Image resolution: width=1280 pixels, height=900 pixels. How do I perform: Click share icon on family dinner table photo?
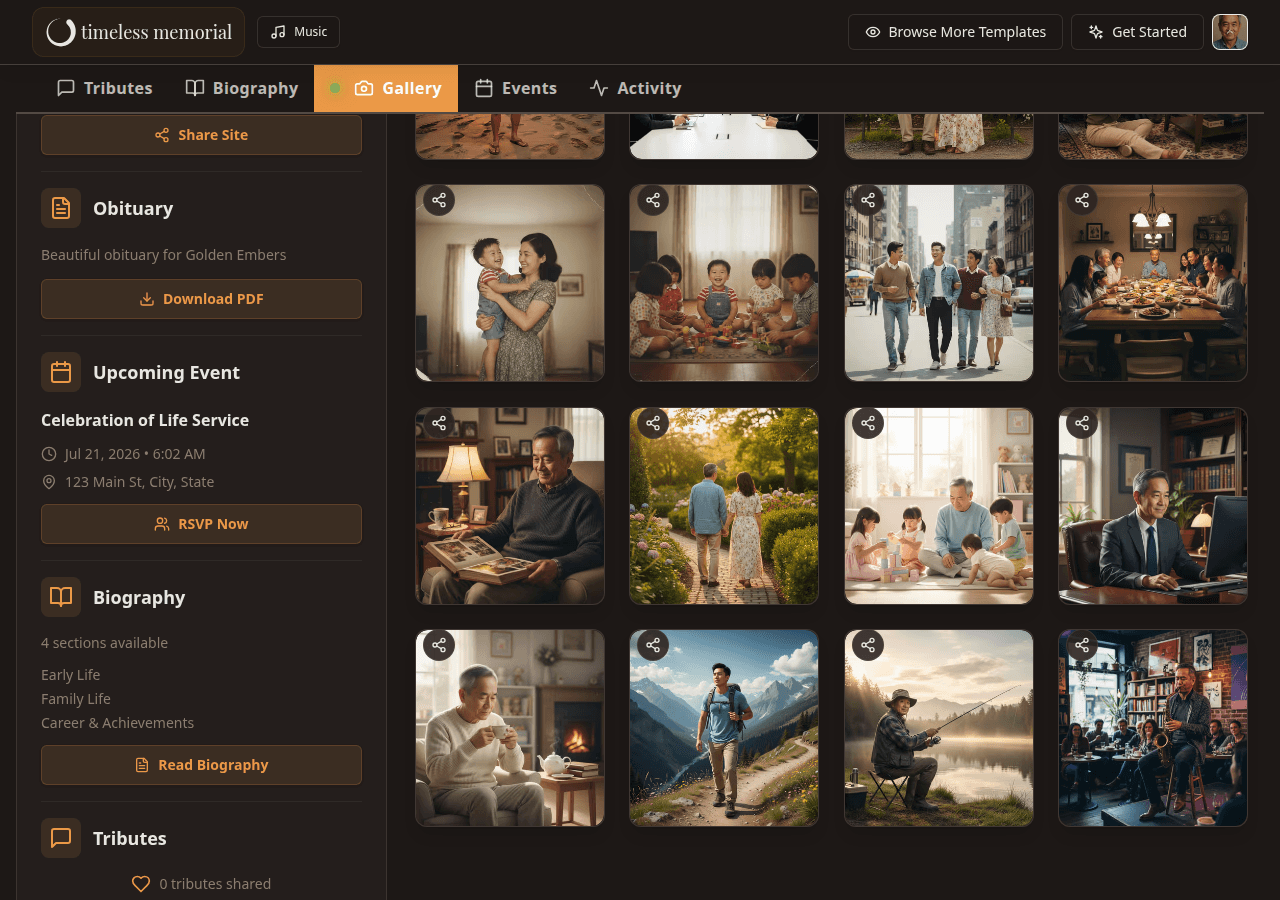click(1082, 200)
